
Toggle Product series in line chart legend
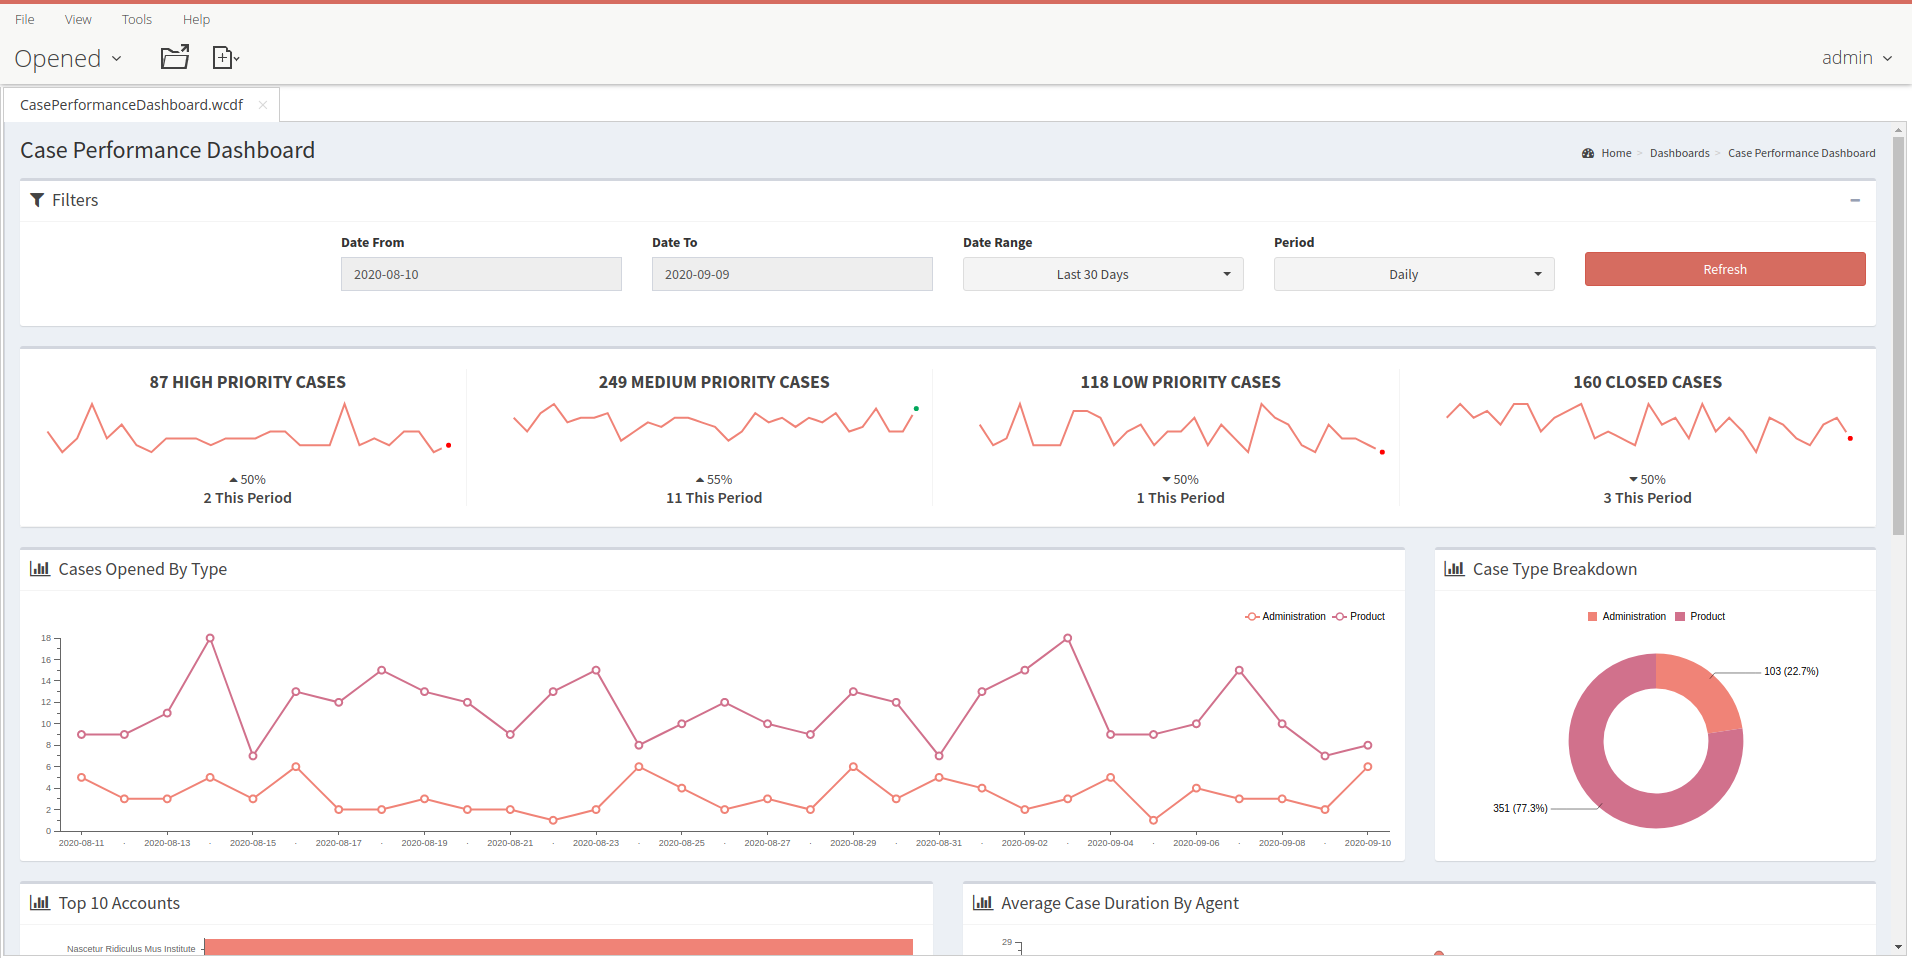tap(1360, 617)
